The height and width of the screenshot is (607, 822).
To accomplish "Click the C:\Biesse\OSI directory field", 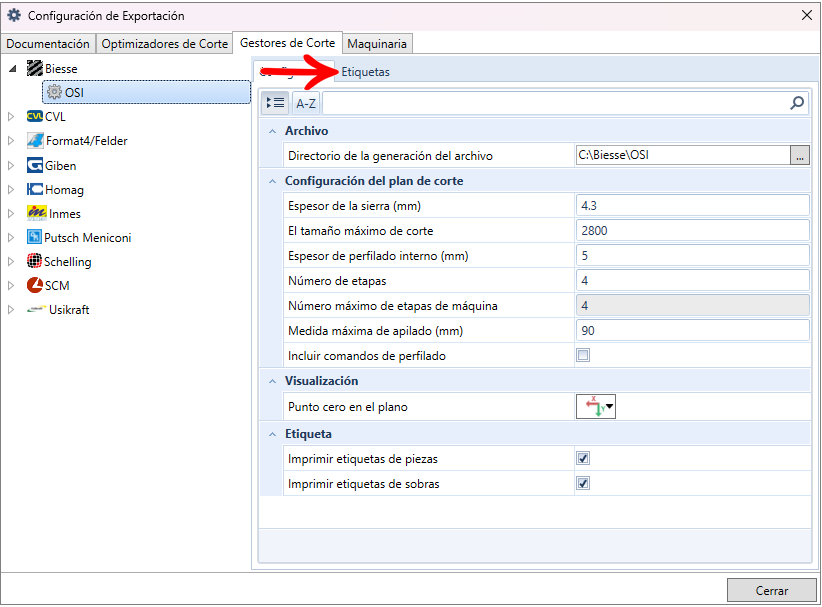I will pos(683,155).
